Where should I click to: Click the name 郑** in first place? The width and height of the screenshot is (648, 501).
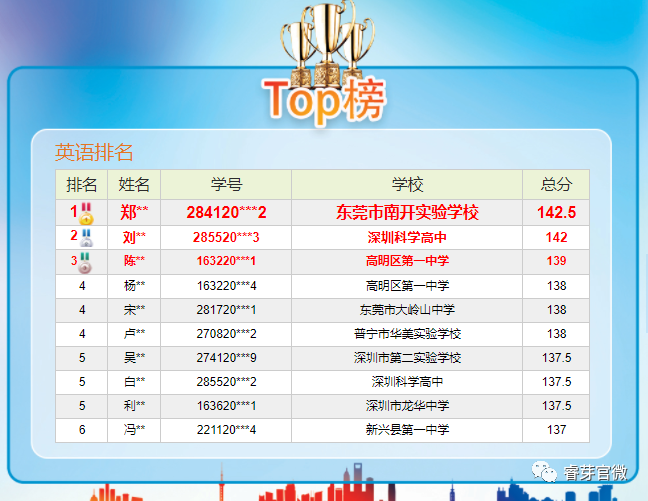pyautogui.click(x=134, y=212)
